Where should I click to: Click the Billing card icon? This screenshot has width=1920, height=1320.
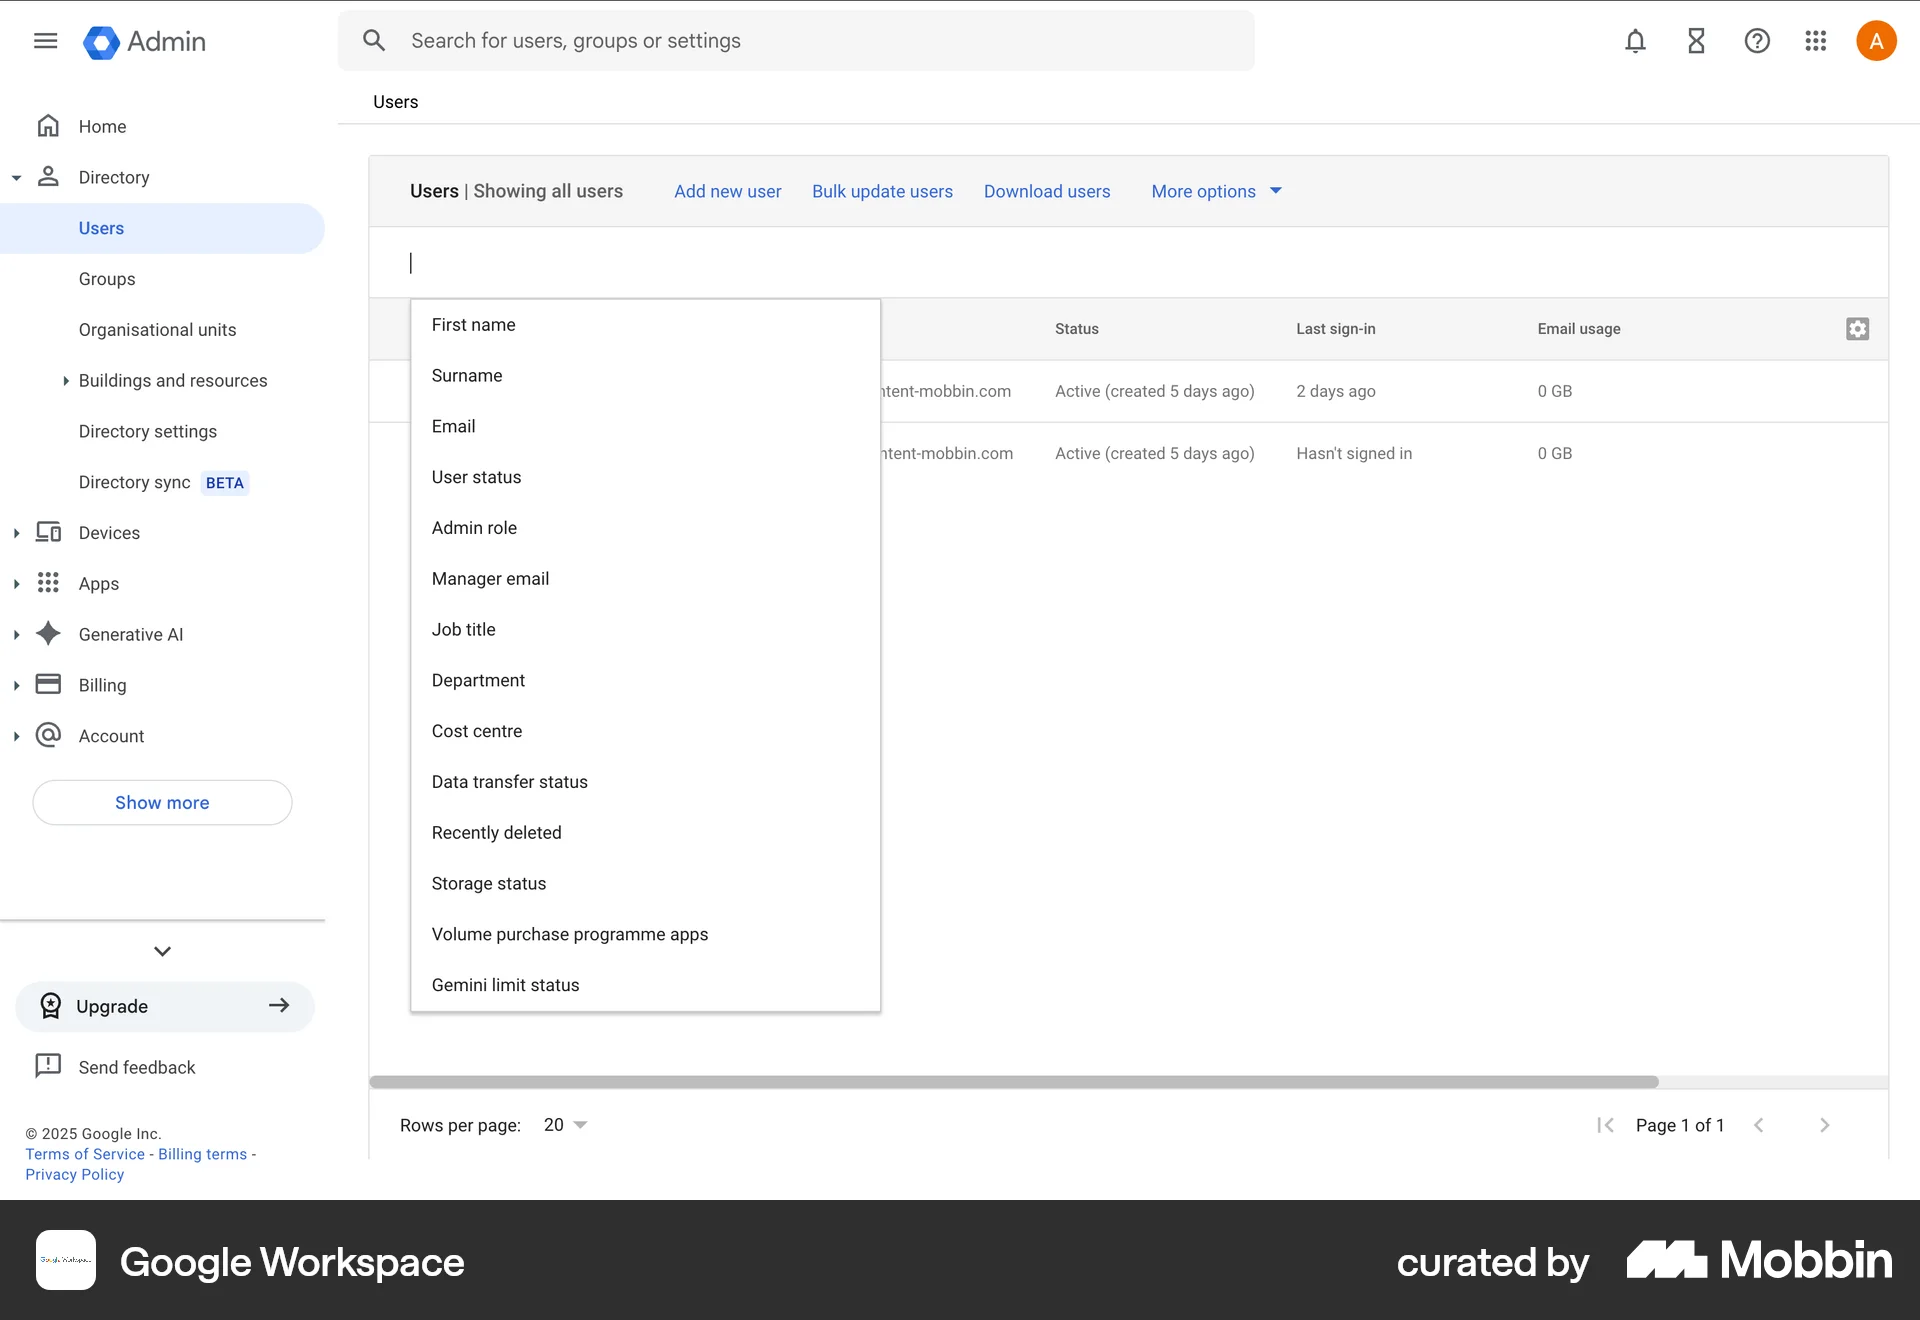(48, 684)
